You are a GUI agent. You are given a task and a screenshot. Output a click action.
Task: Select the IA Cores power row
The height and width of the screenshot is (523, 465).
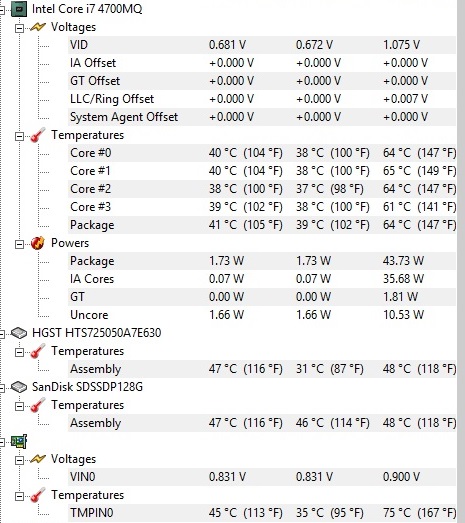[x=262, y=279]
